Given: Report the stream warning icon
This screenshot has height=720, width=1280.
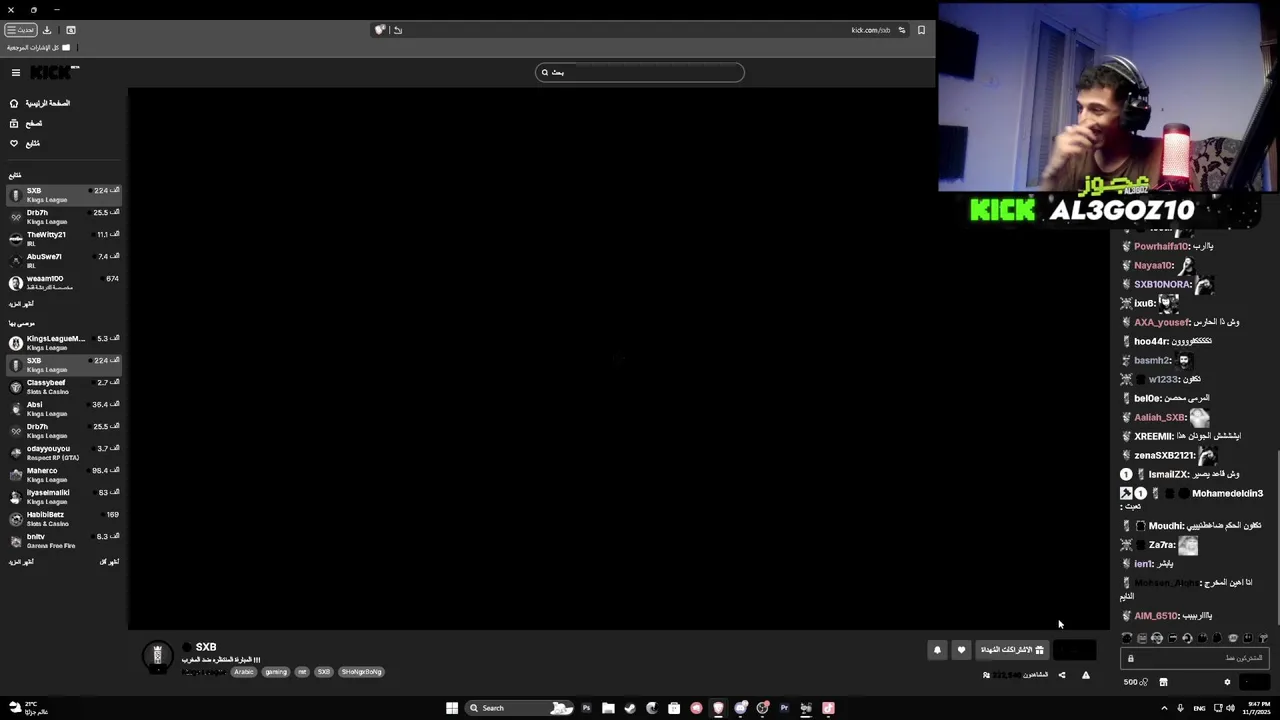Looking at the screenshot, I should 1086,675.
